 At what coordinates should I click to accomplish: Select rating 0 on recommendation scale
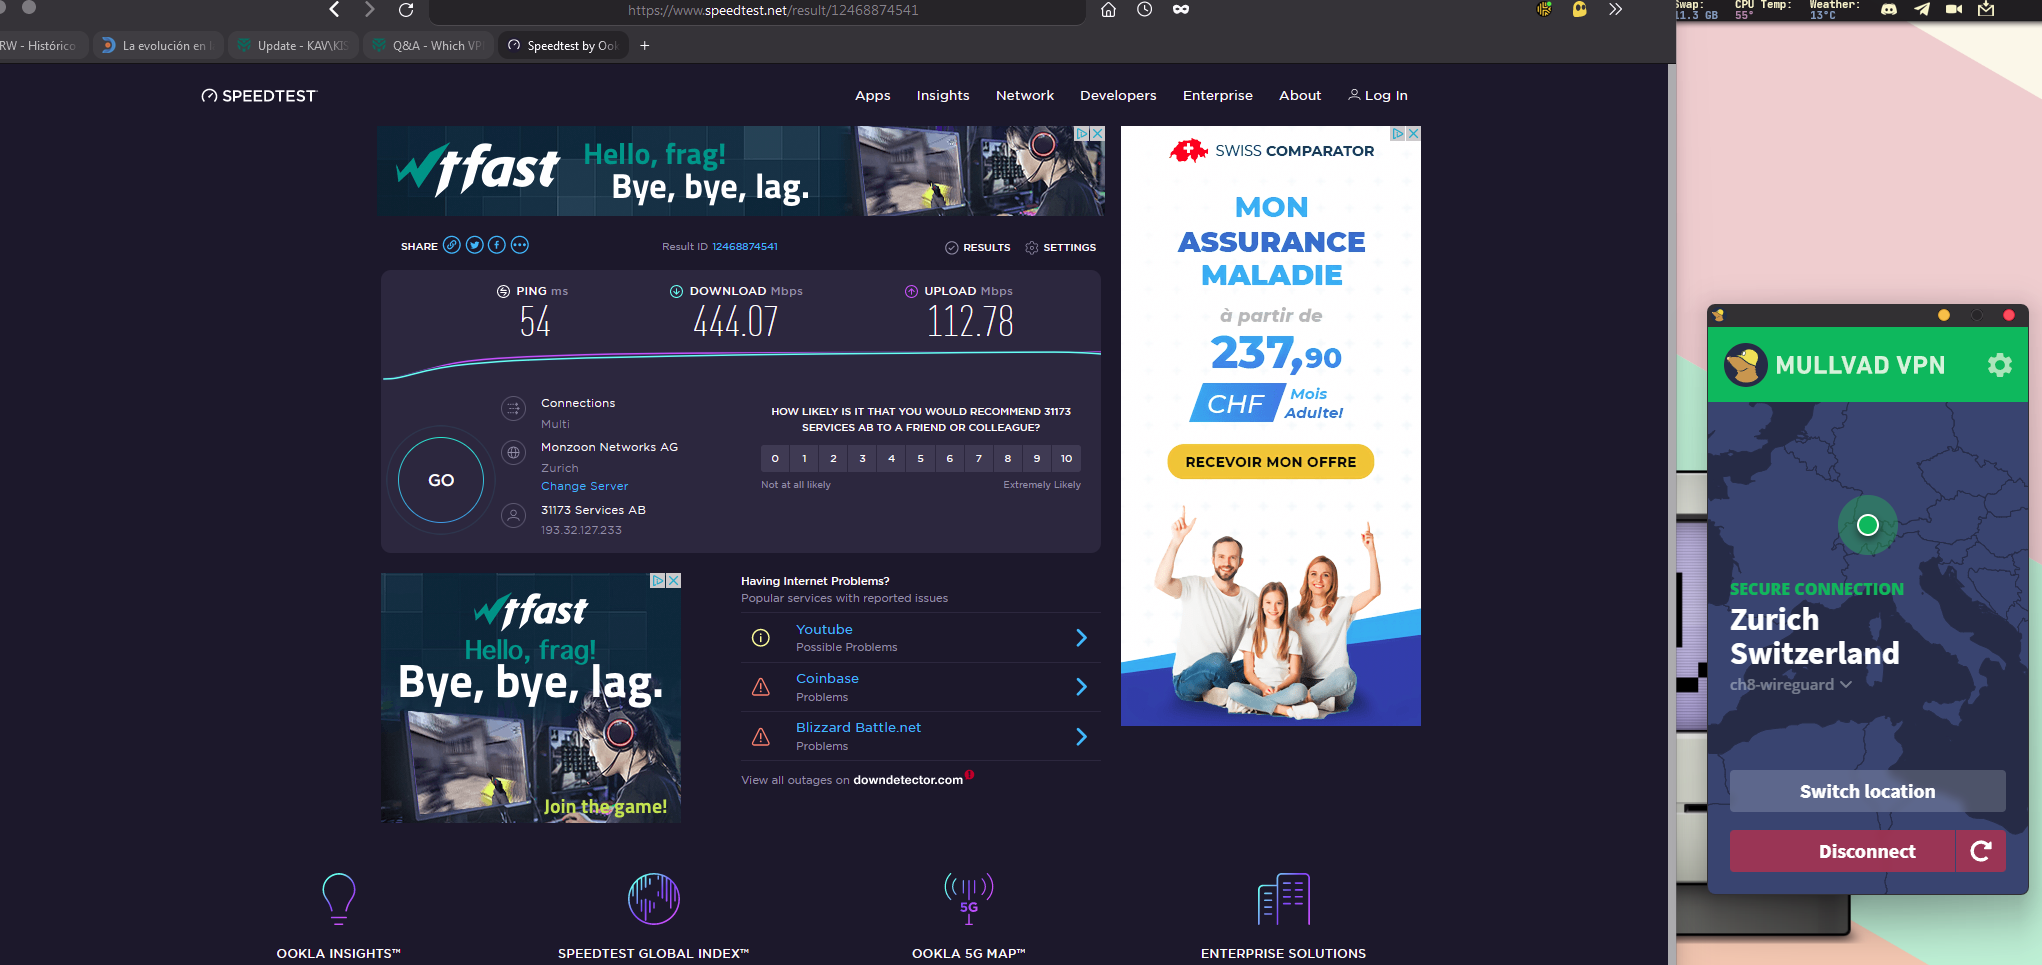point(775,458)
